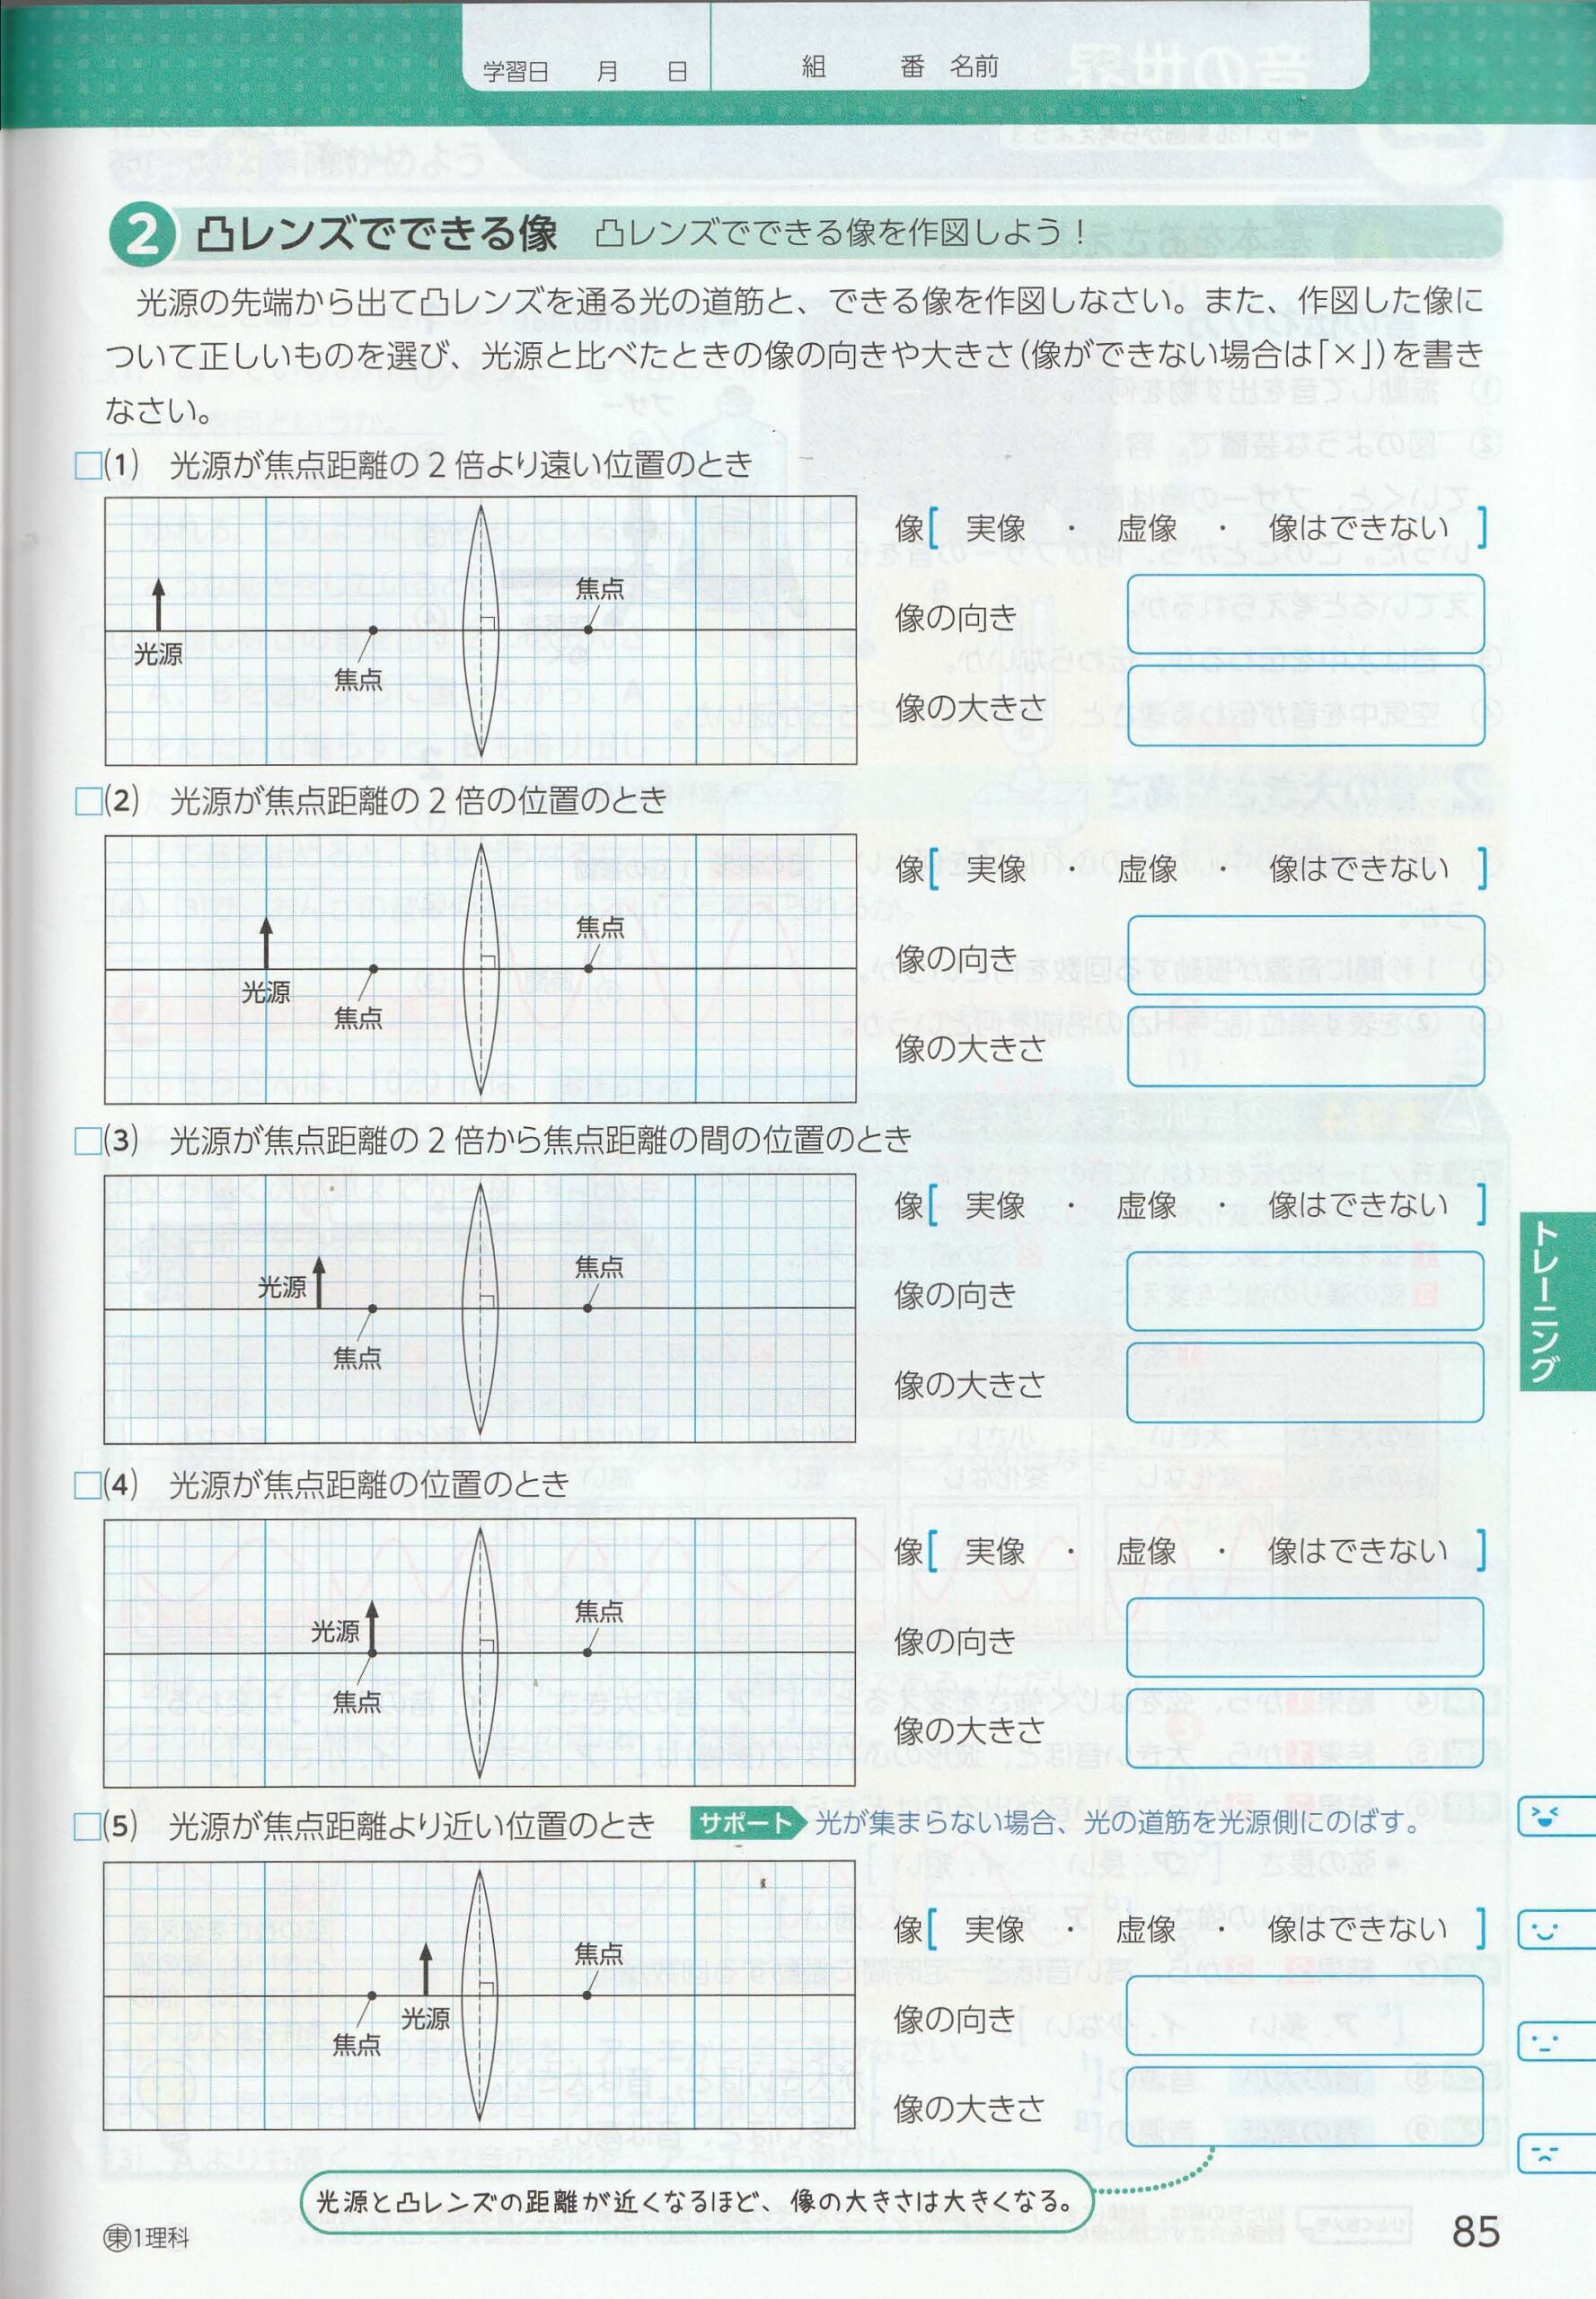Screen dimensions: 1596x2299
Task: Tick the checkbox next to question (3)
Action: 88,1141
